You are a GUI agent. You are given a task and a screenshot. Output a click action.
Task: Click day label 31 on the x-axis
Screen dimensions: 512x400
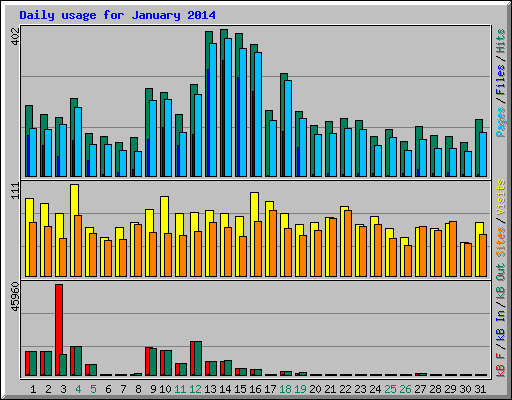pyautogui.click(x=480, y=389)
